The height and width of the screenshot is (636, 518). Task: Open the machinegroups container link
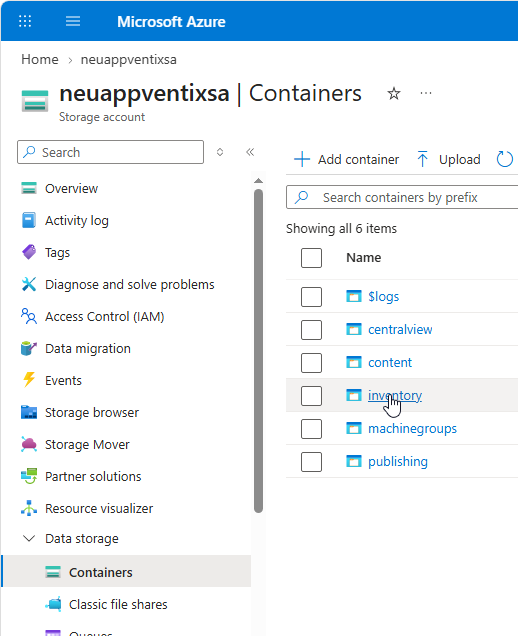[412, 429]
